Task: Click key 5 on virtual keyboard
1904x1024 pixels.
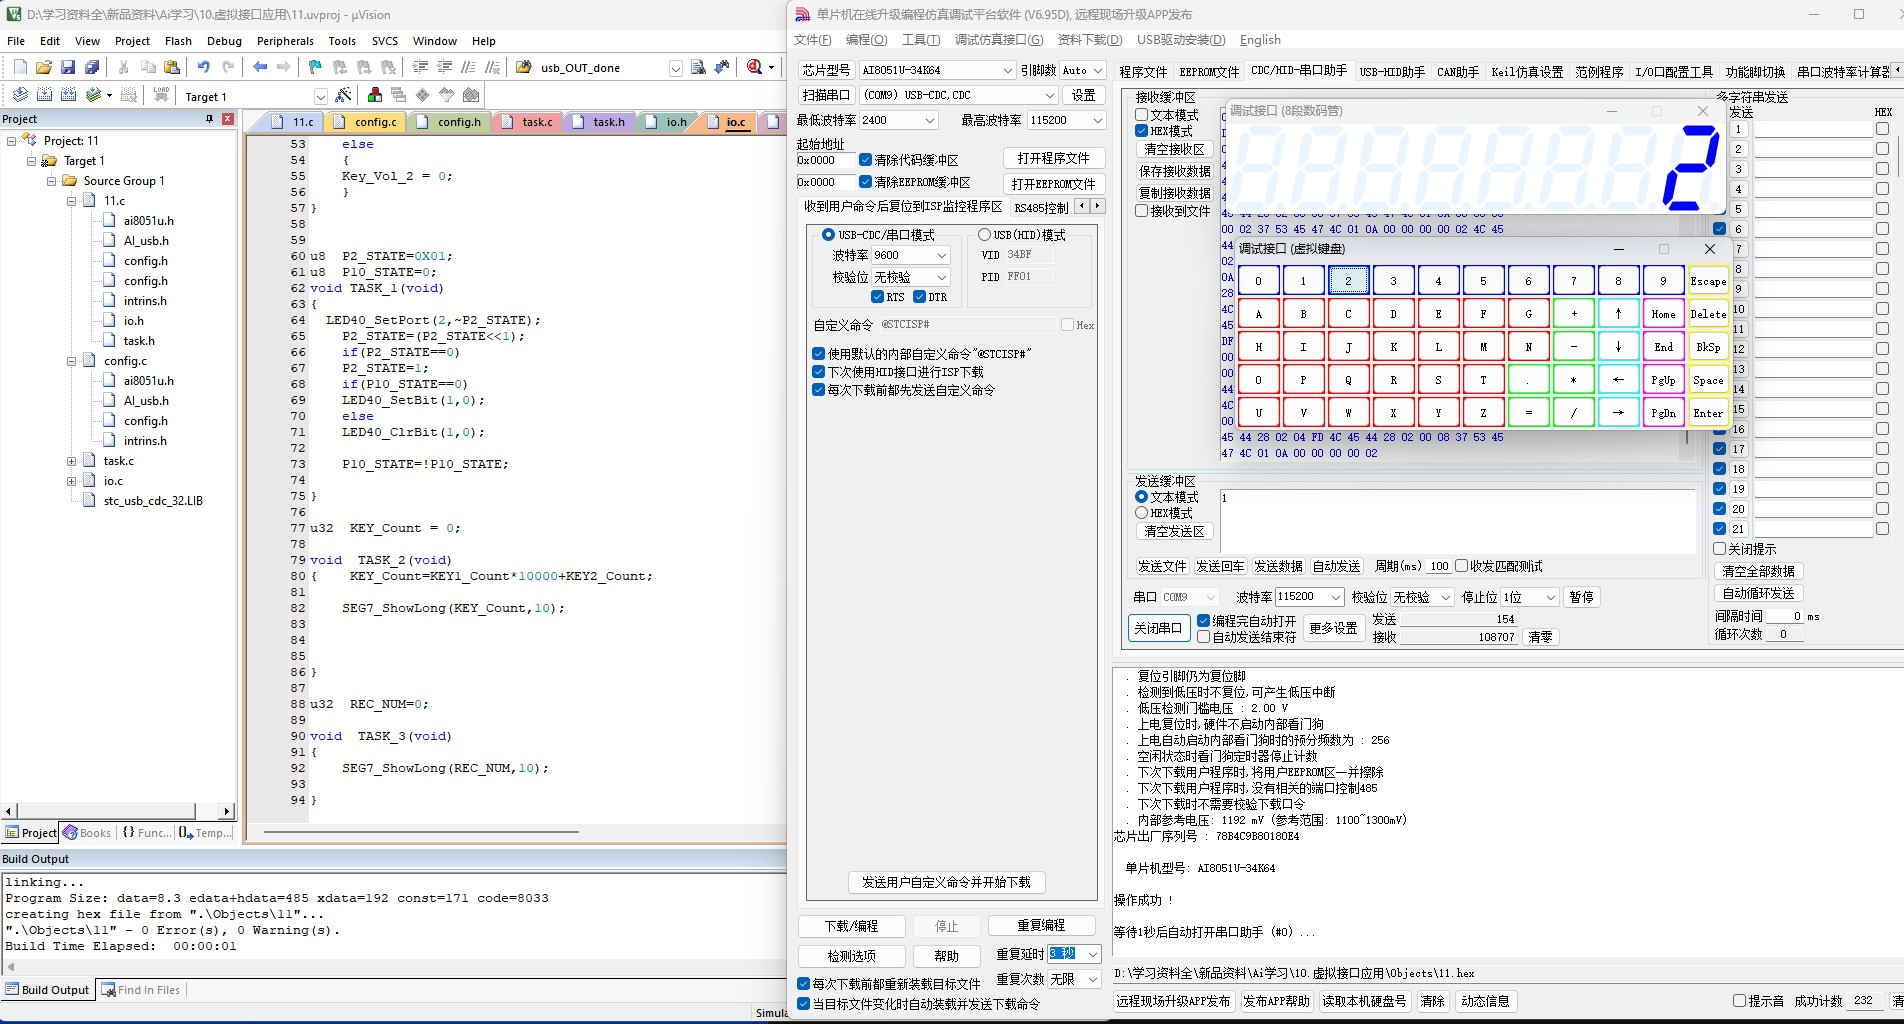Action: pos(1483,281)
